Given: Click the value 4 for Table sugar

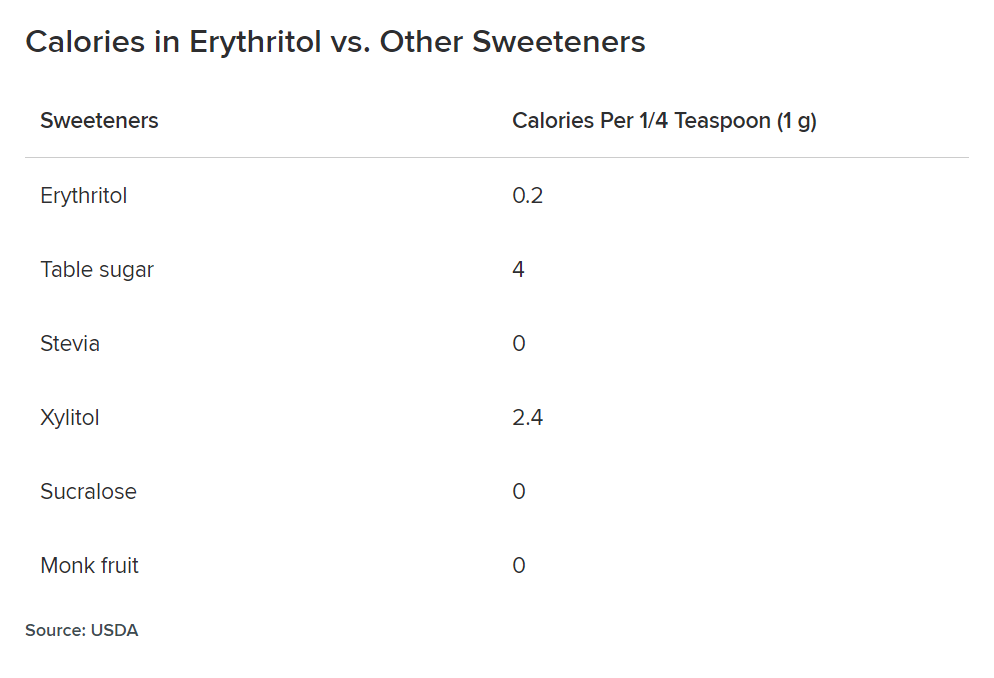Looking at the screenshot, I should click(x=519, y=269).
